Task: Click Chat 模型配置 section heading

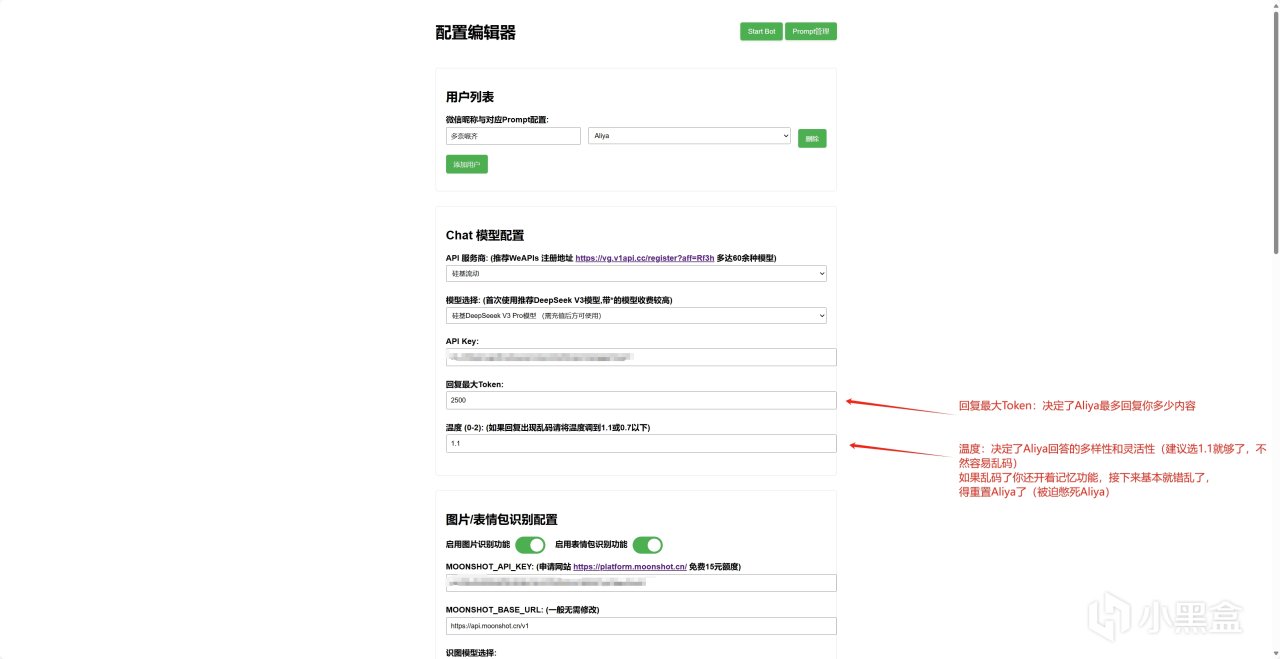Action: 485,236
